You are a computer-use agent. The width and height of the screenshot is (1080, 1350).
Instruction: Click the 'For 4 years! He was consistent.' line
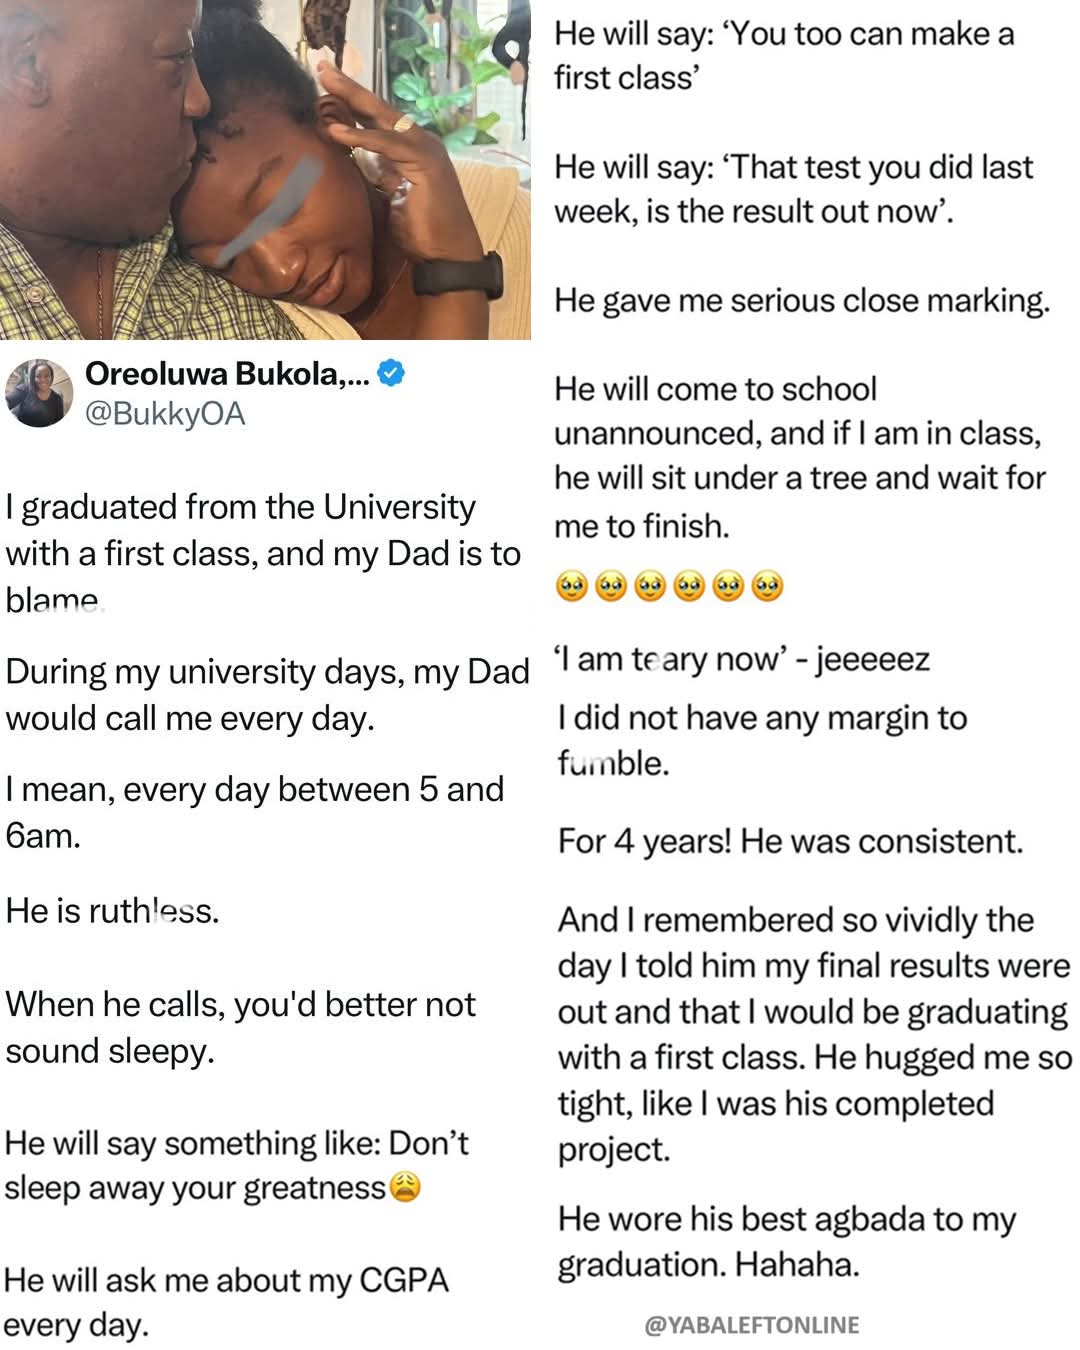tap(790, 841)
